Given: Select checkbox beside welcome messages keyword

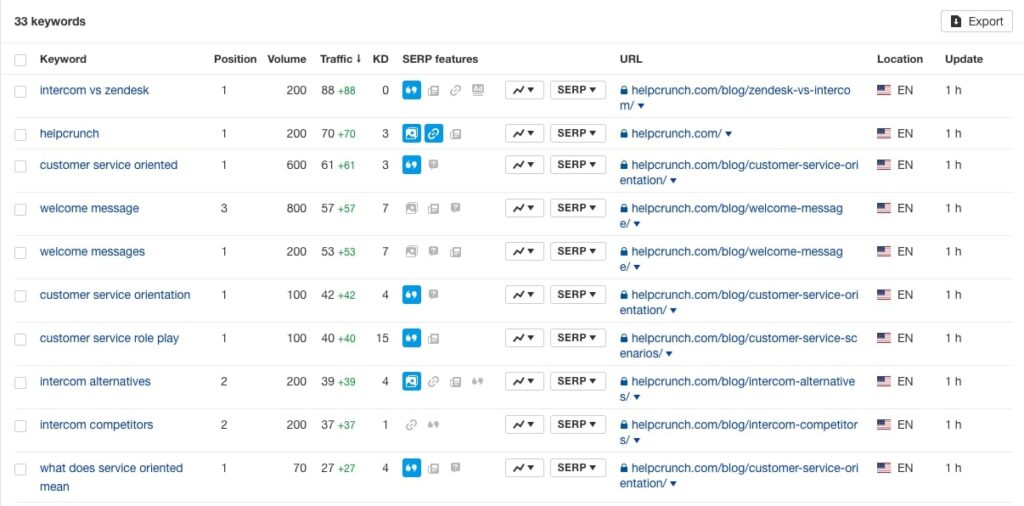Looking at the screenshot, I should click(x=20, y=253).
